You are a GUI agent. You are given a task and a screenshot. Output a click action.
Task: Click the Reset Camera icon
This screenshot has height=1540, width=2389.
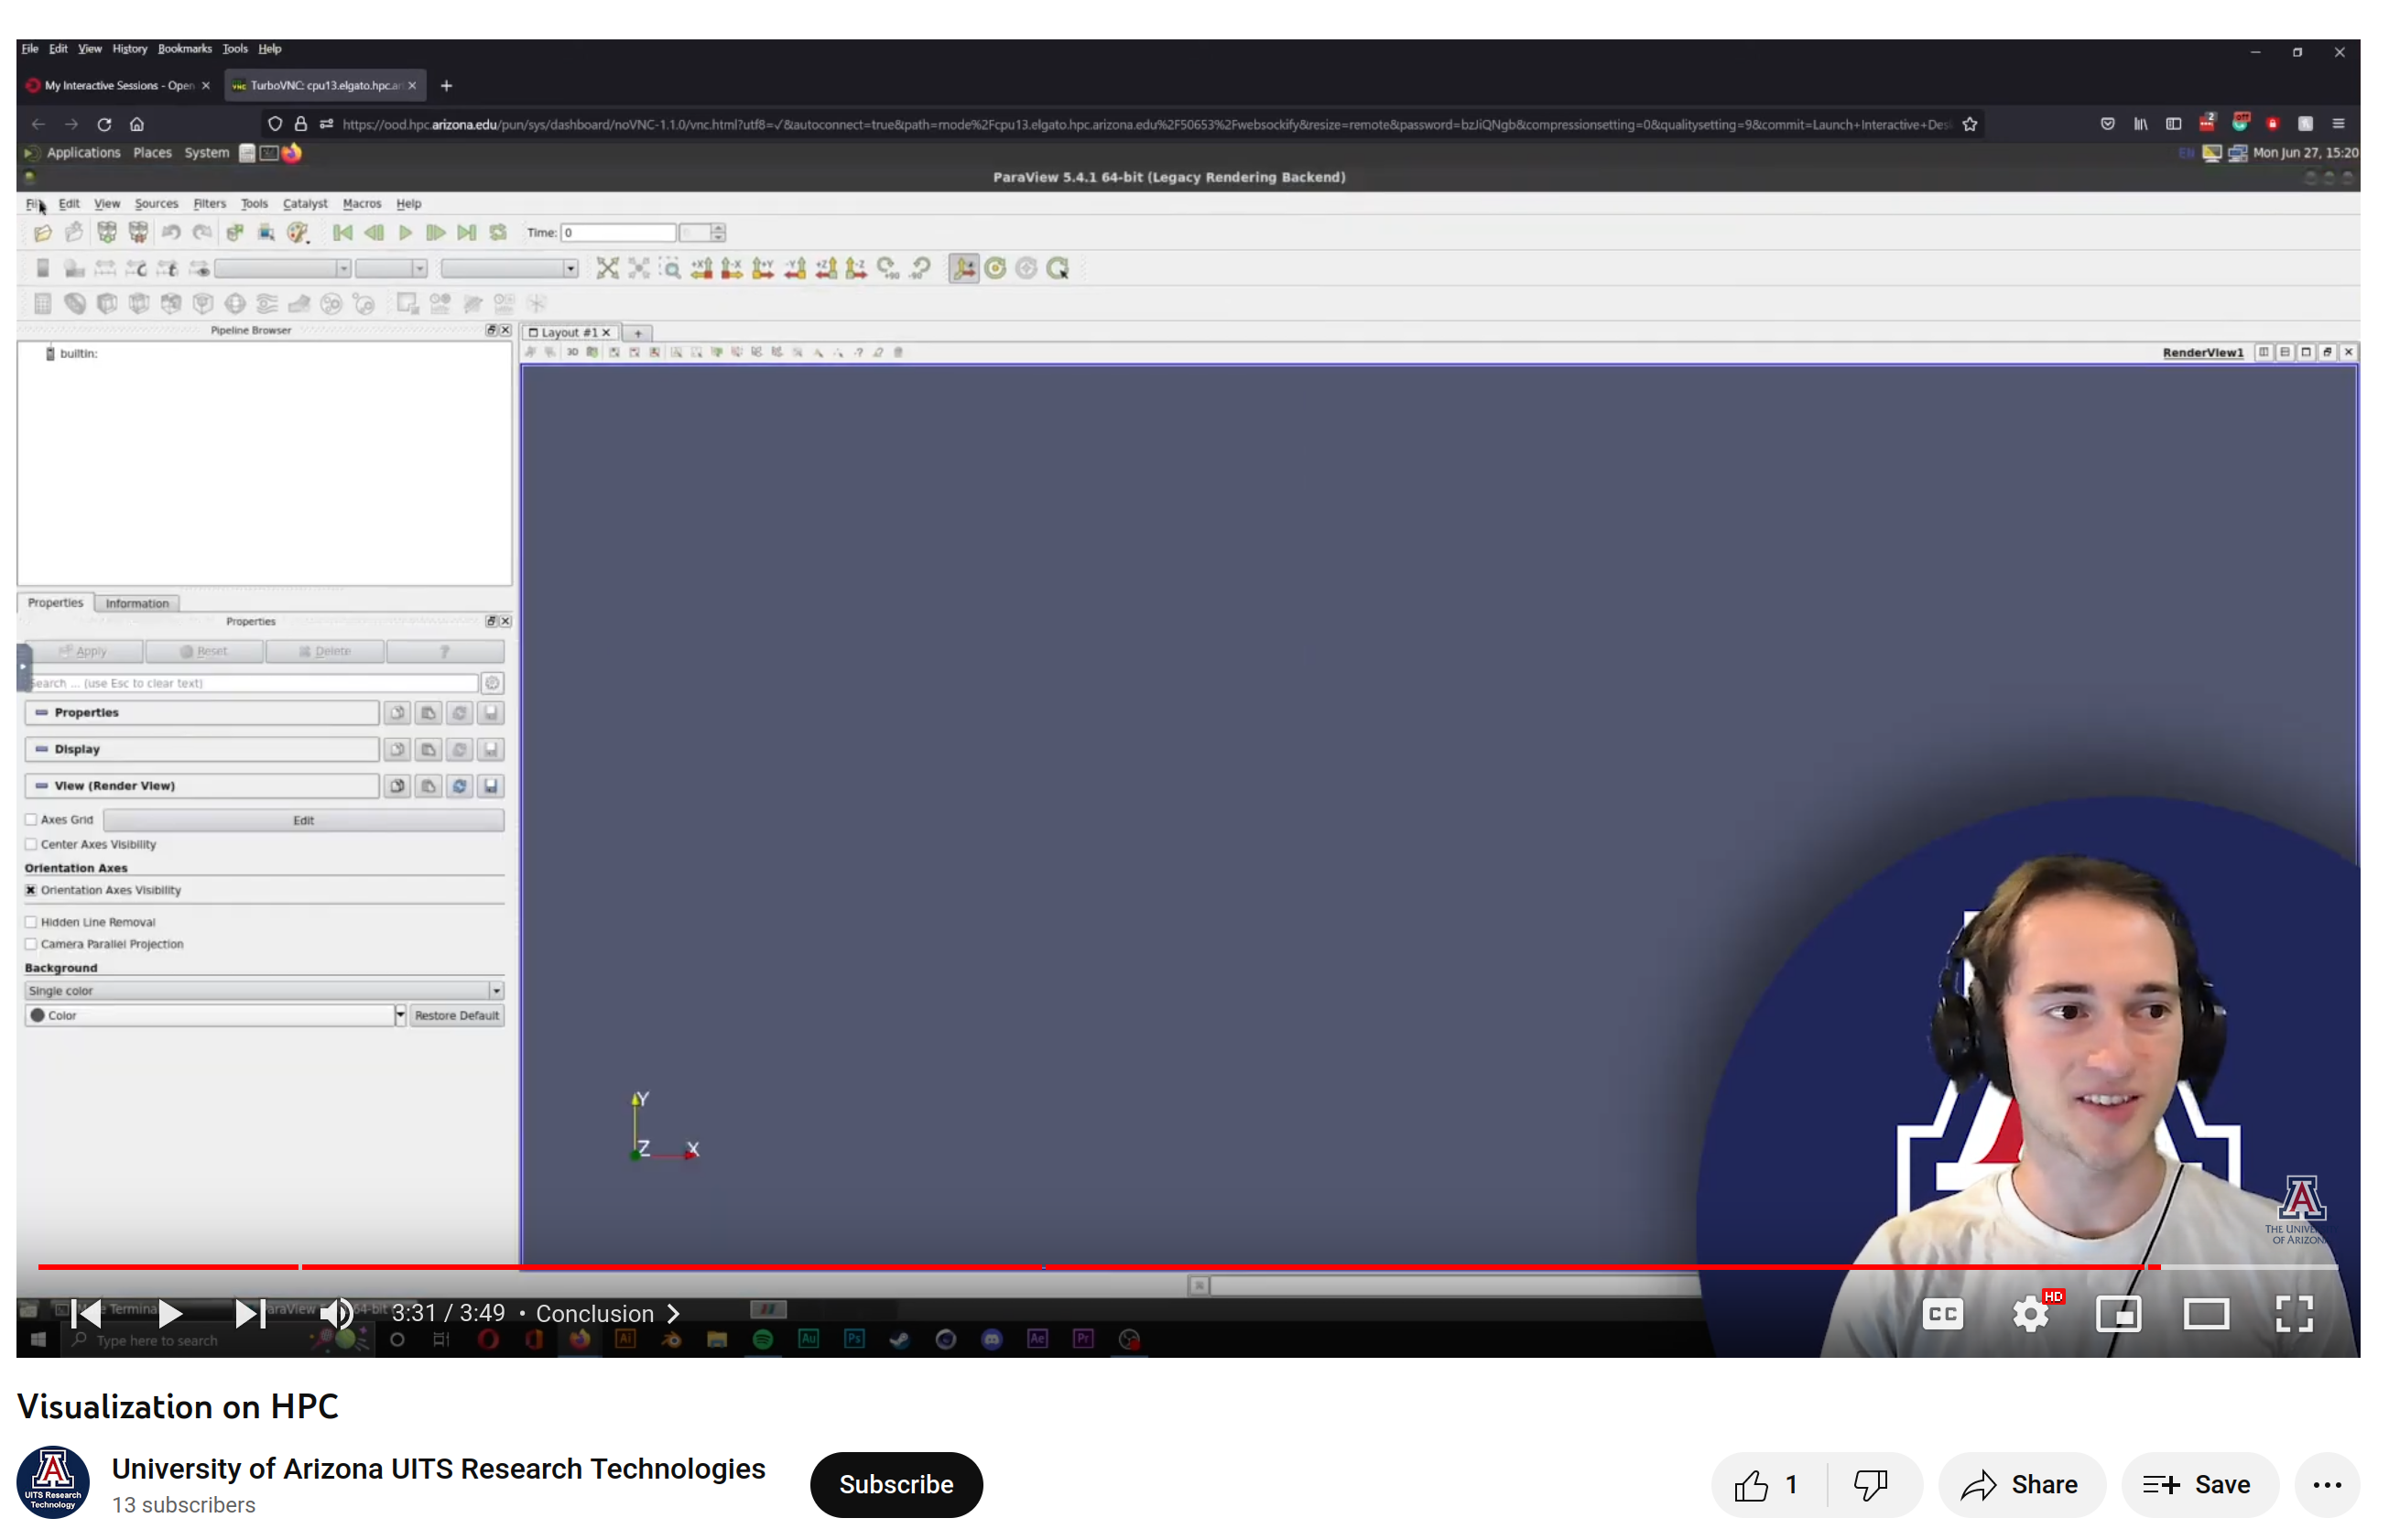pos(607,268)
